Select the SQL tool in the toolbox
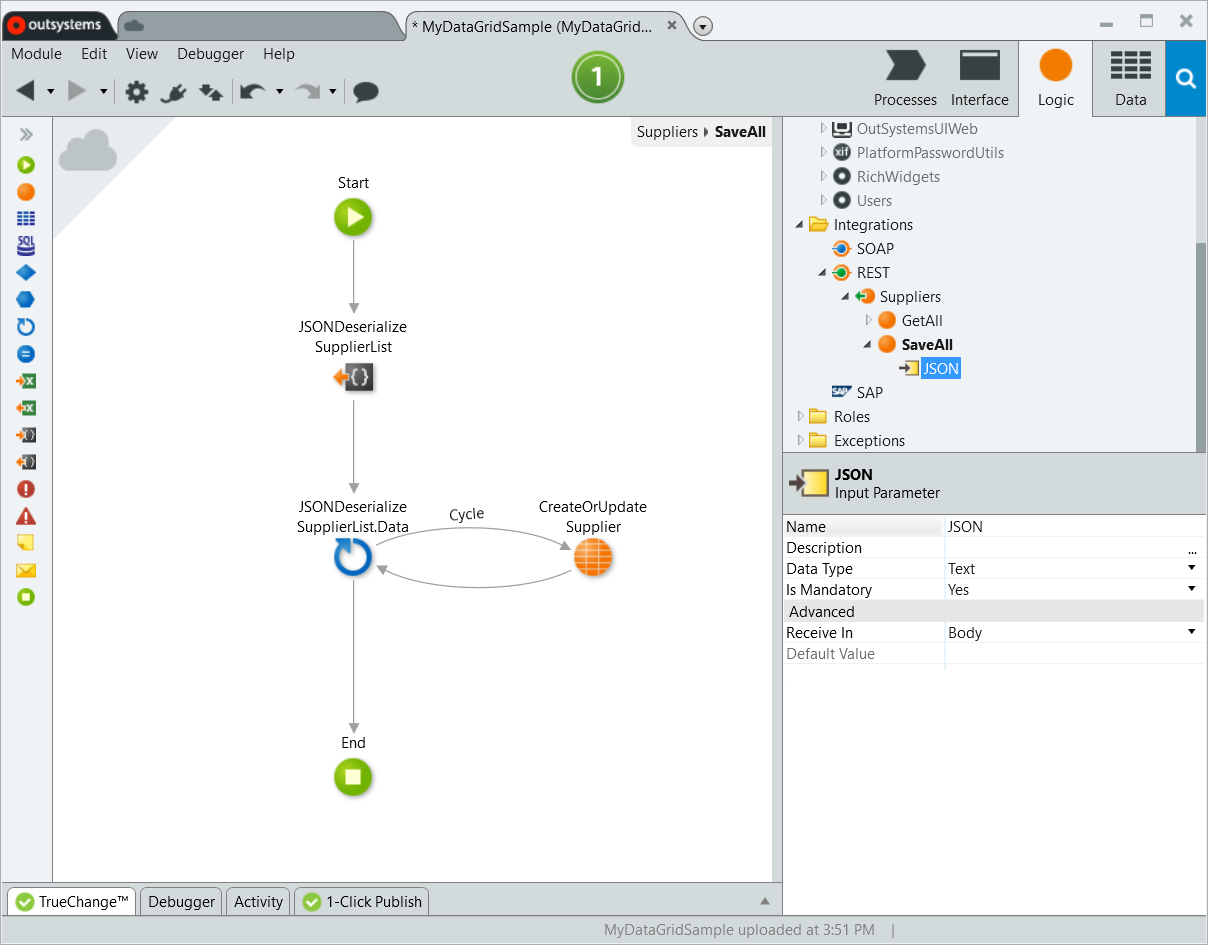1208x945 pixels. pyautogui.click(x=26, y=245)
